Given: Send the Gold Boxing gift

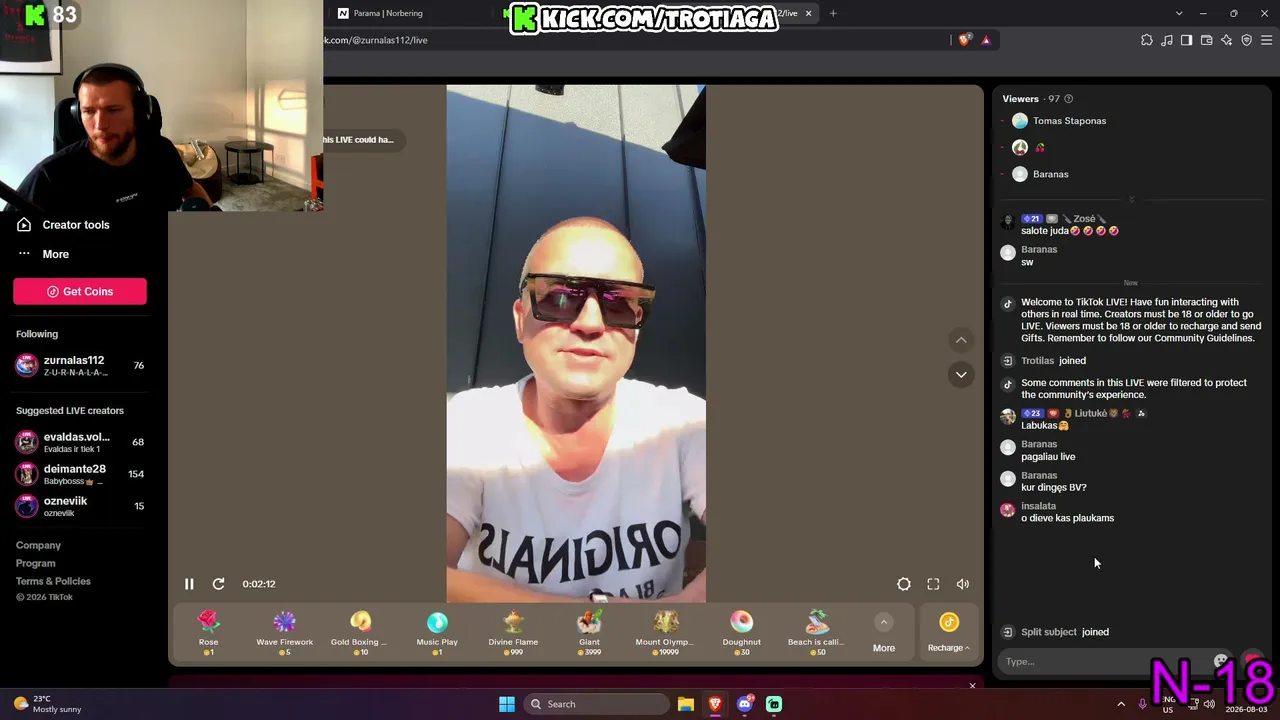Looking at the screenshot, I should point(360,633).
